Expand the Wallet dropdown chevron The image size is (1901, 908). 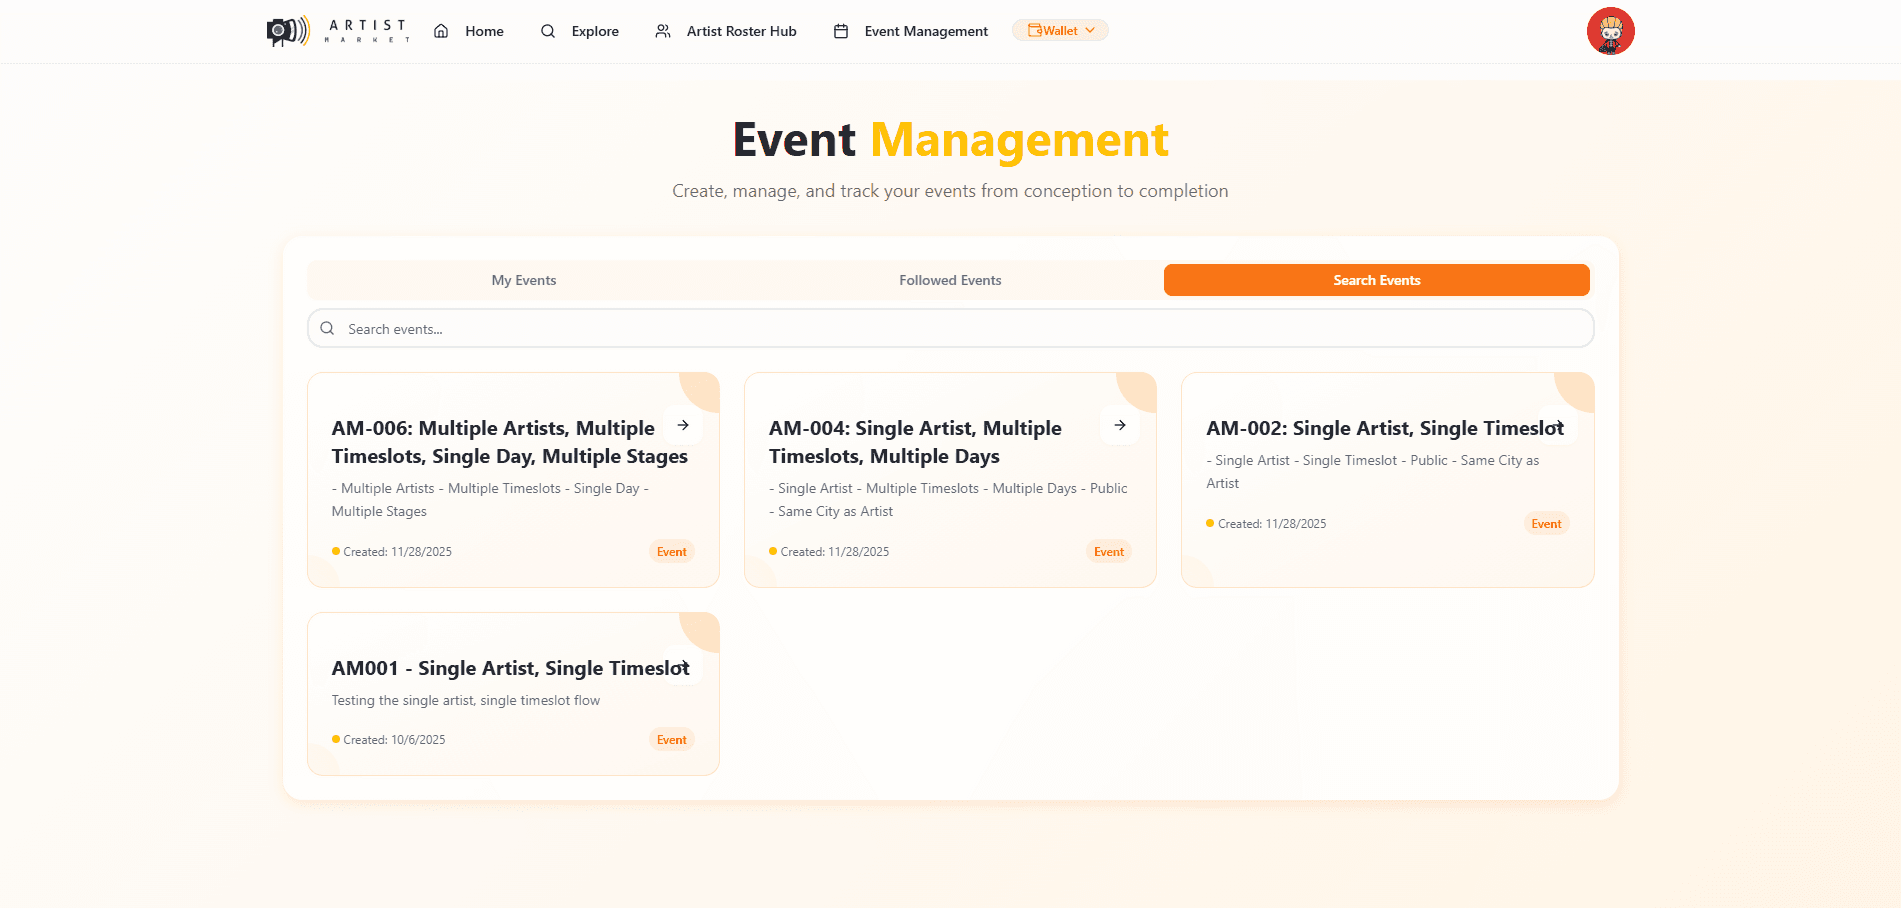pyautogui.click(x=1091, y=30)
